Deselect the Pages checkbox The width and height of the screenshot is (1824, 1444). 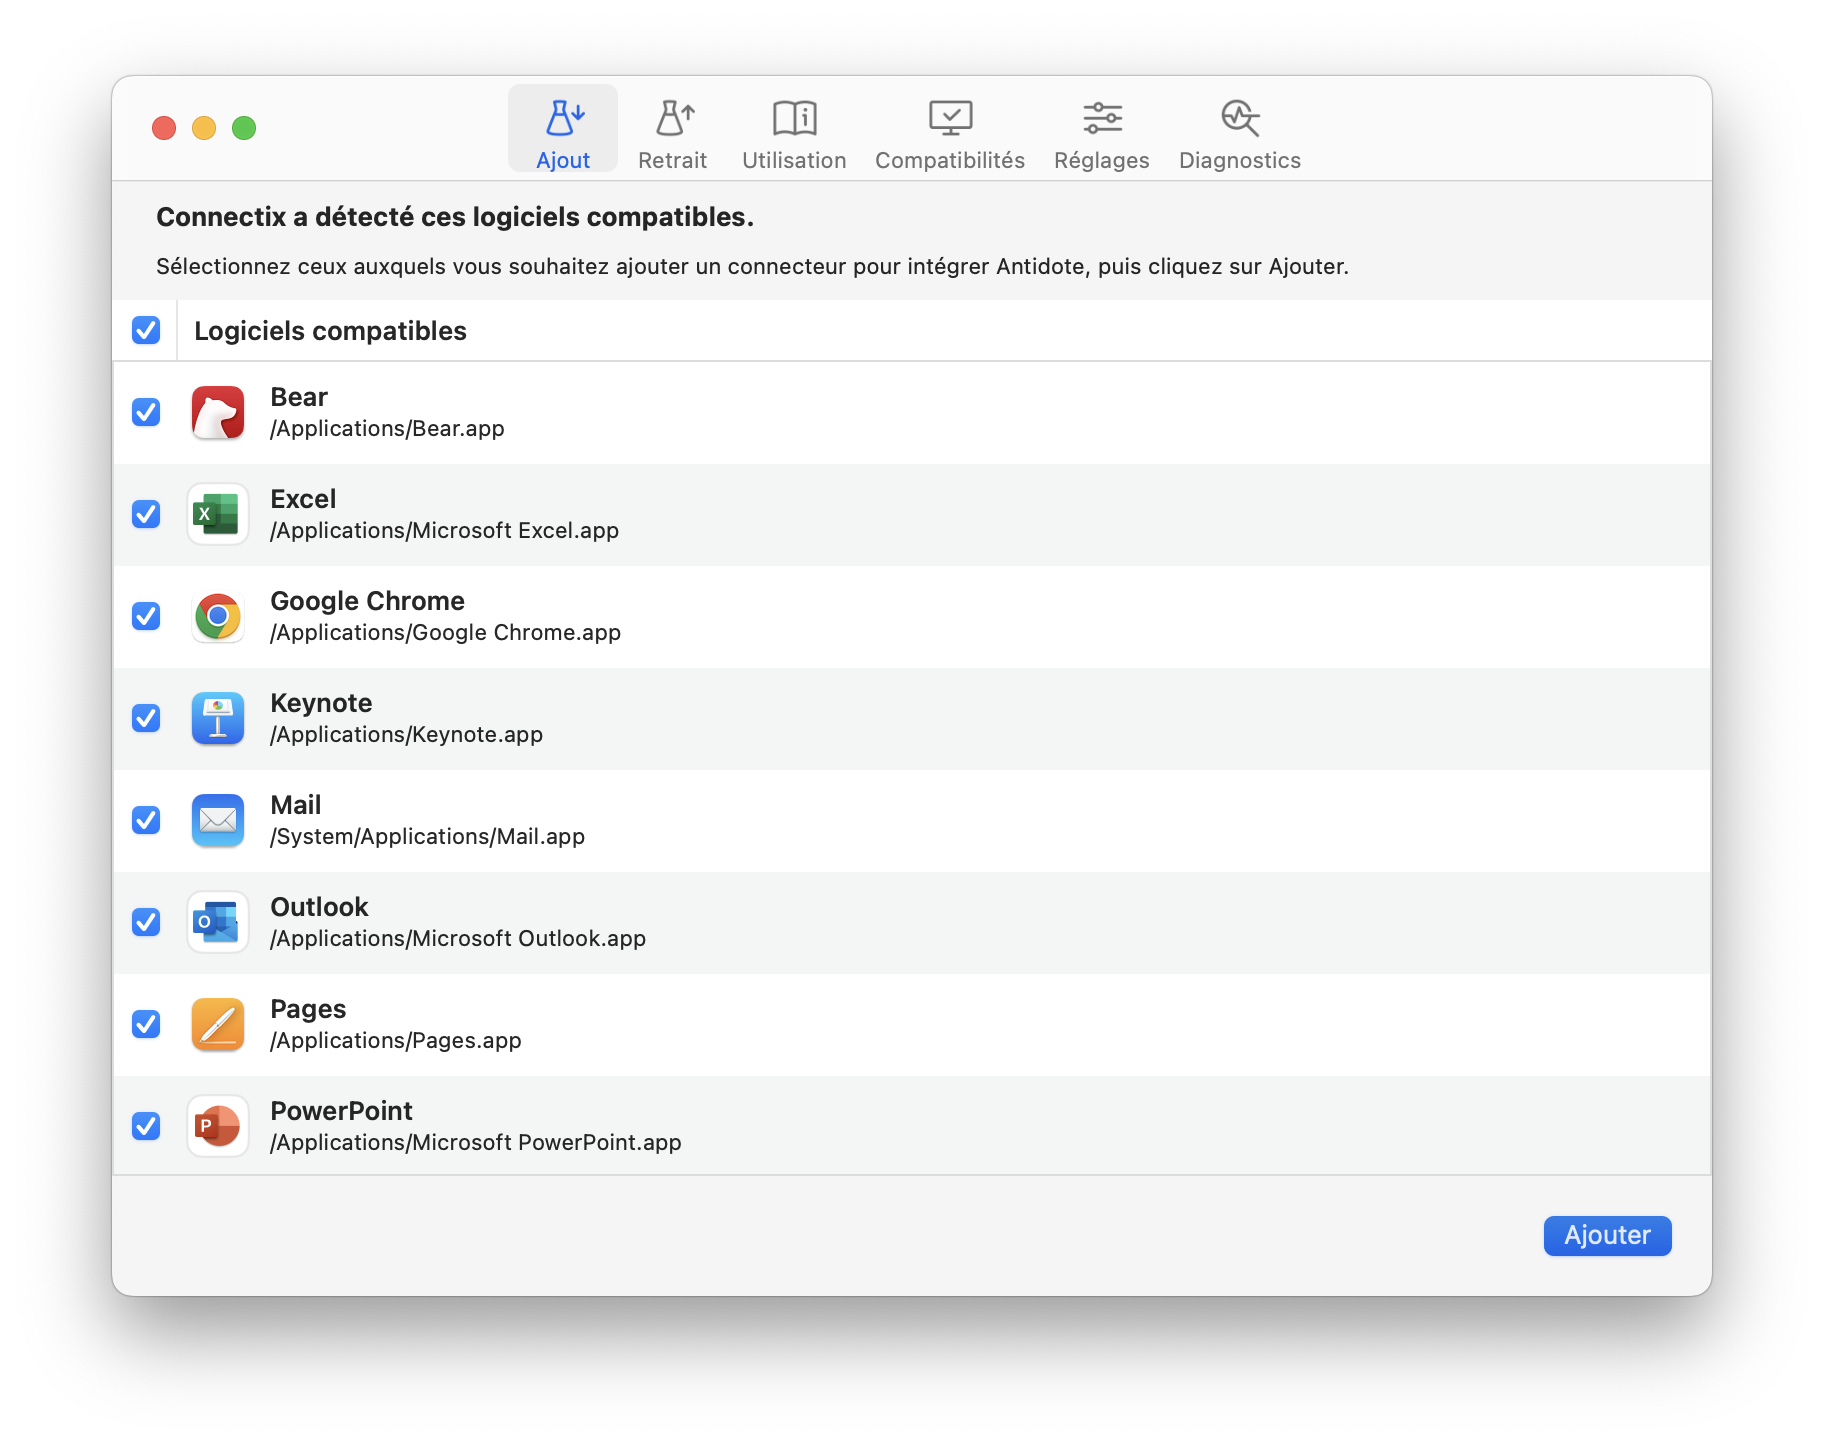(x=146, y=1024)
